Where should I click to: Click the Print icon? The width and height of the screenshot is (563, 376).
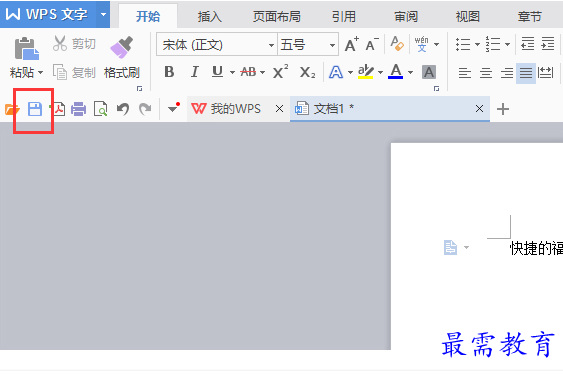tap(78, 109)
